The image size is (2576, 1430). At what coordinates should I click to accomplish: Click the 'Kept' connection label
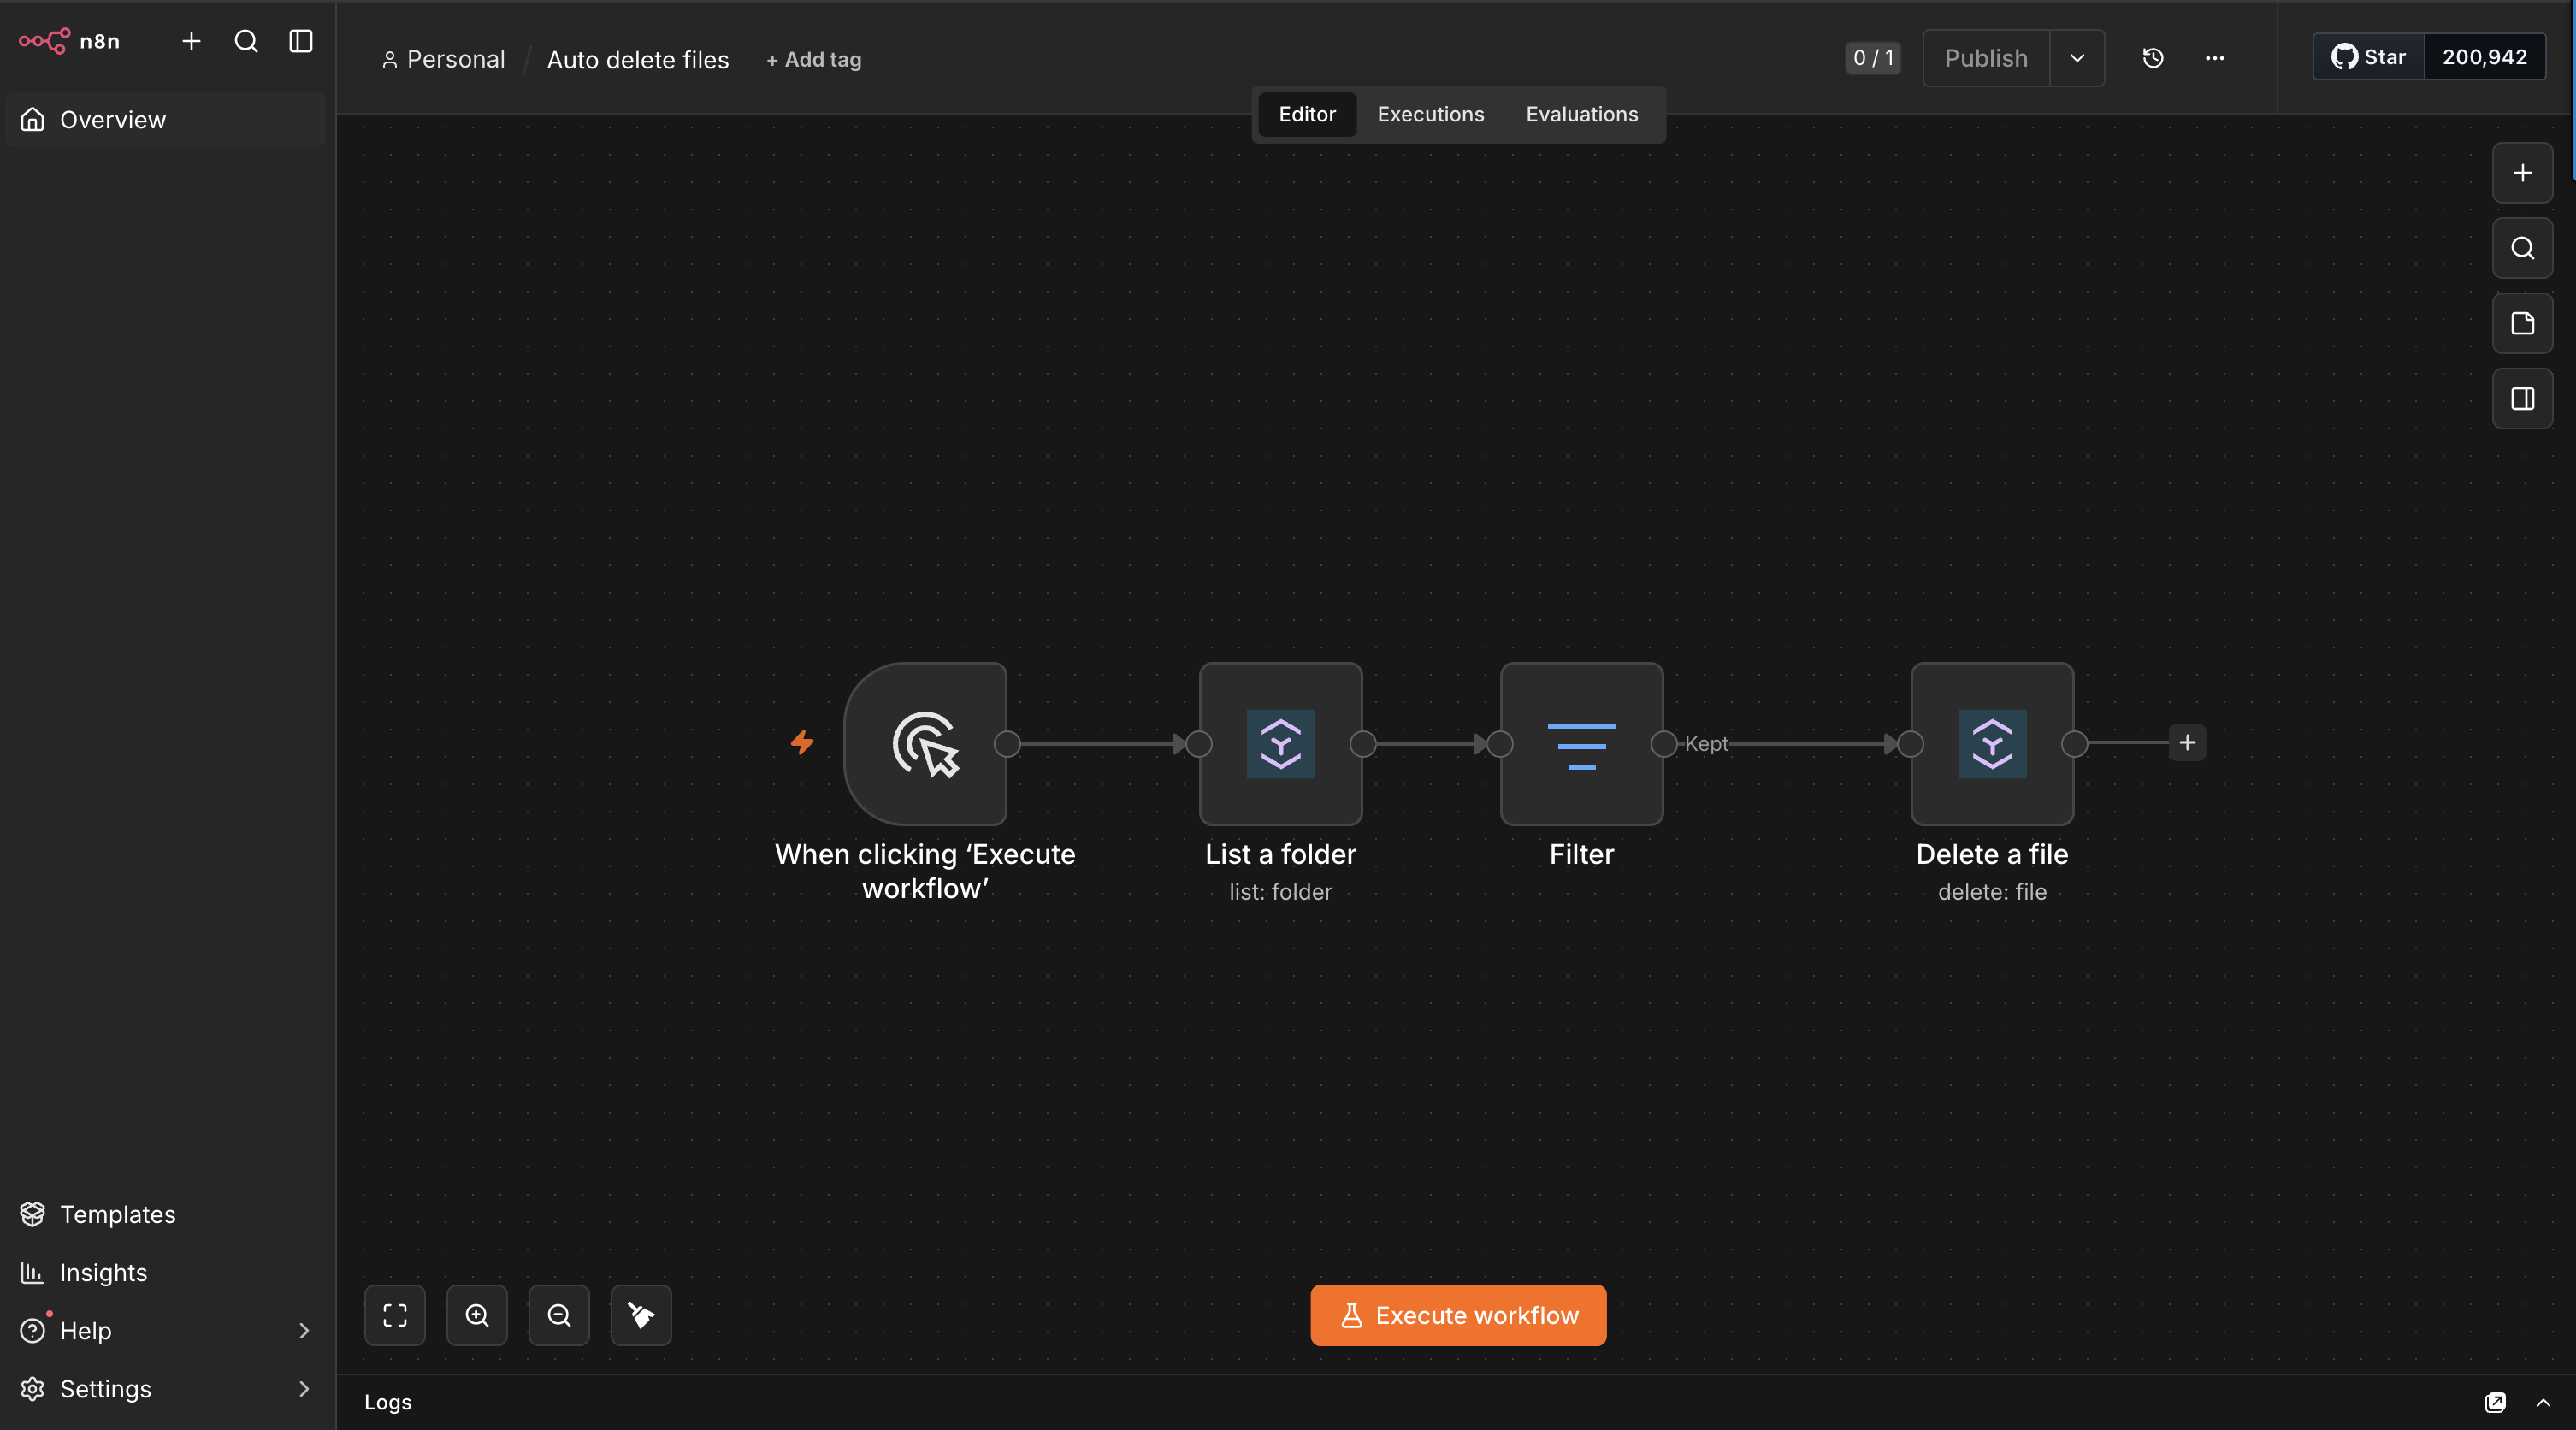click(x=1706, y=743)
